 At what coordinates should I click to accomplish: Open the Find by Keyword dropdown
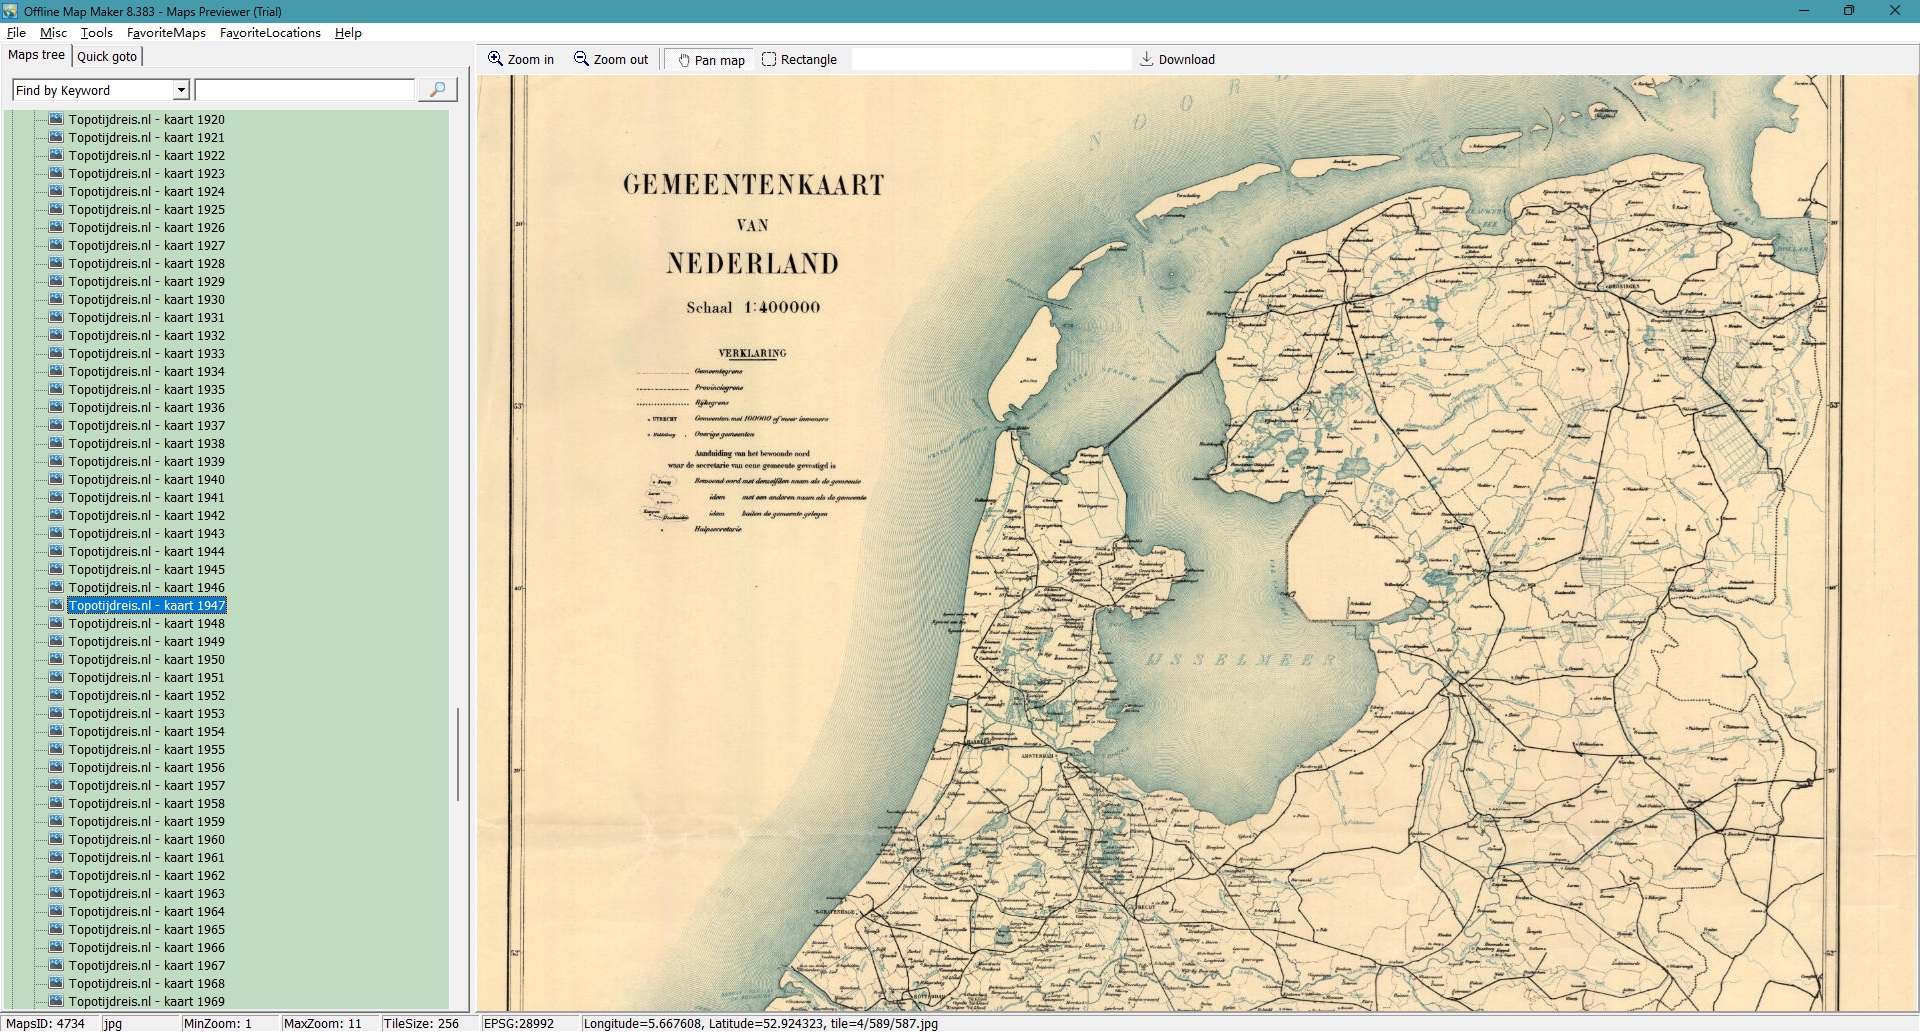click(x=181, y=90)
